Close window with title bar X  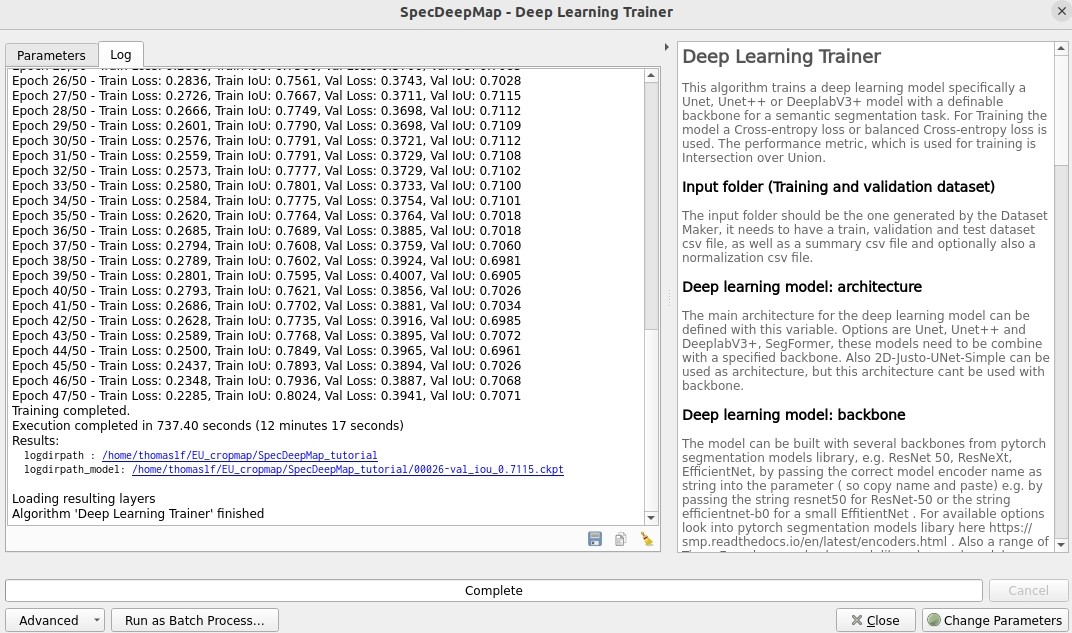pos(1062,11)
